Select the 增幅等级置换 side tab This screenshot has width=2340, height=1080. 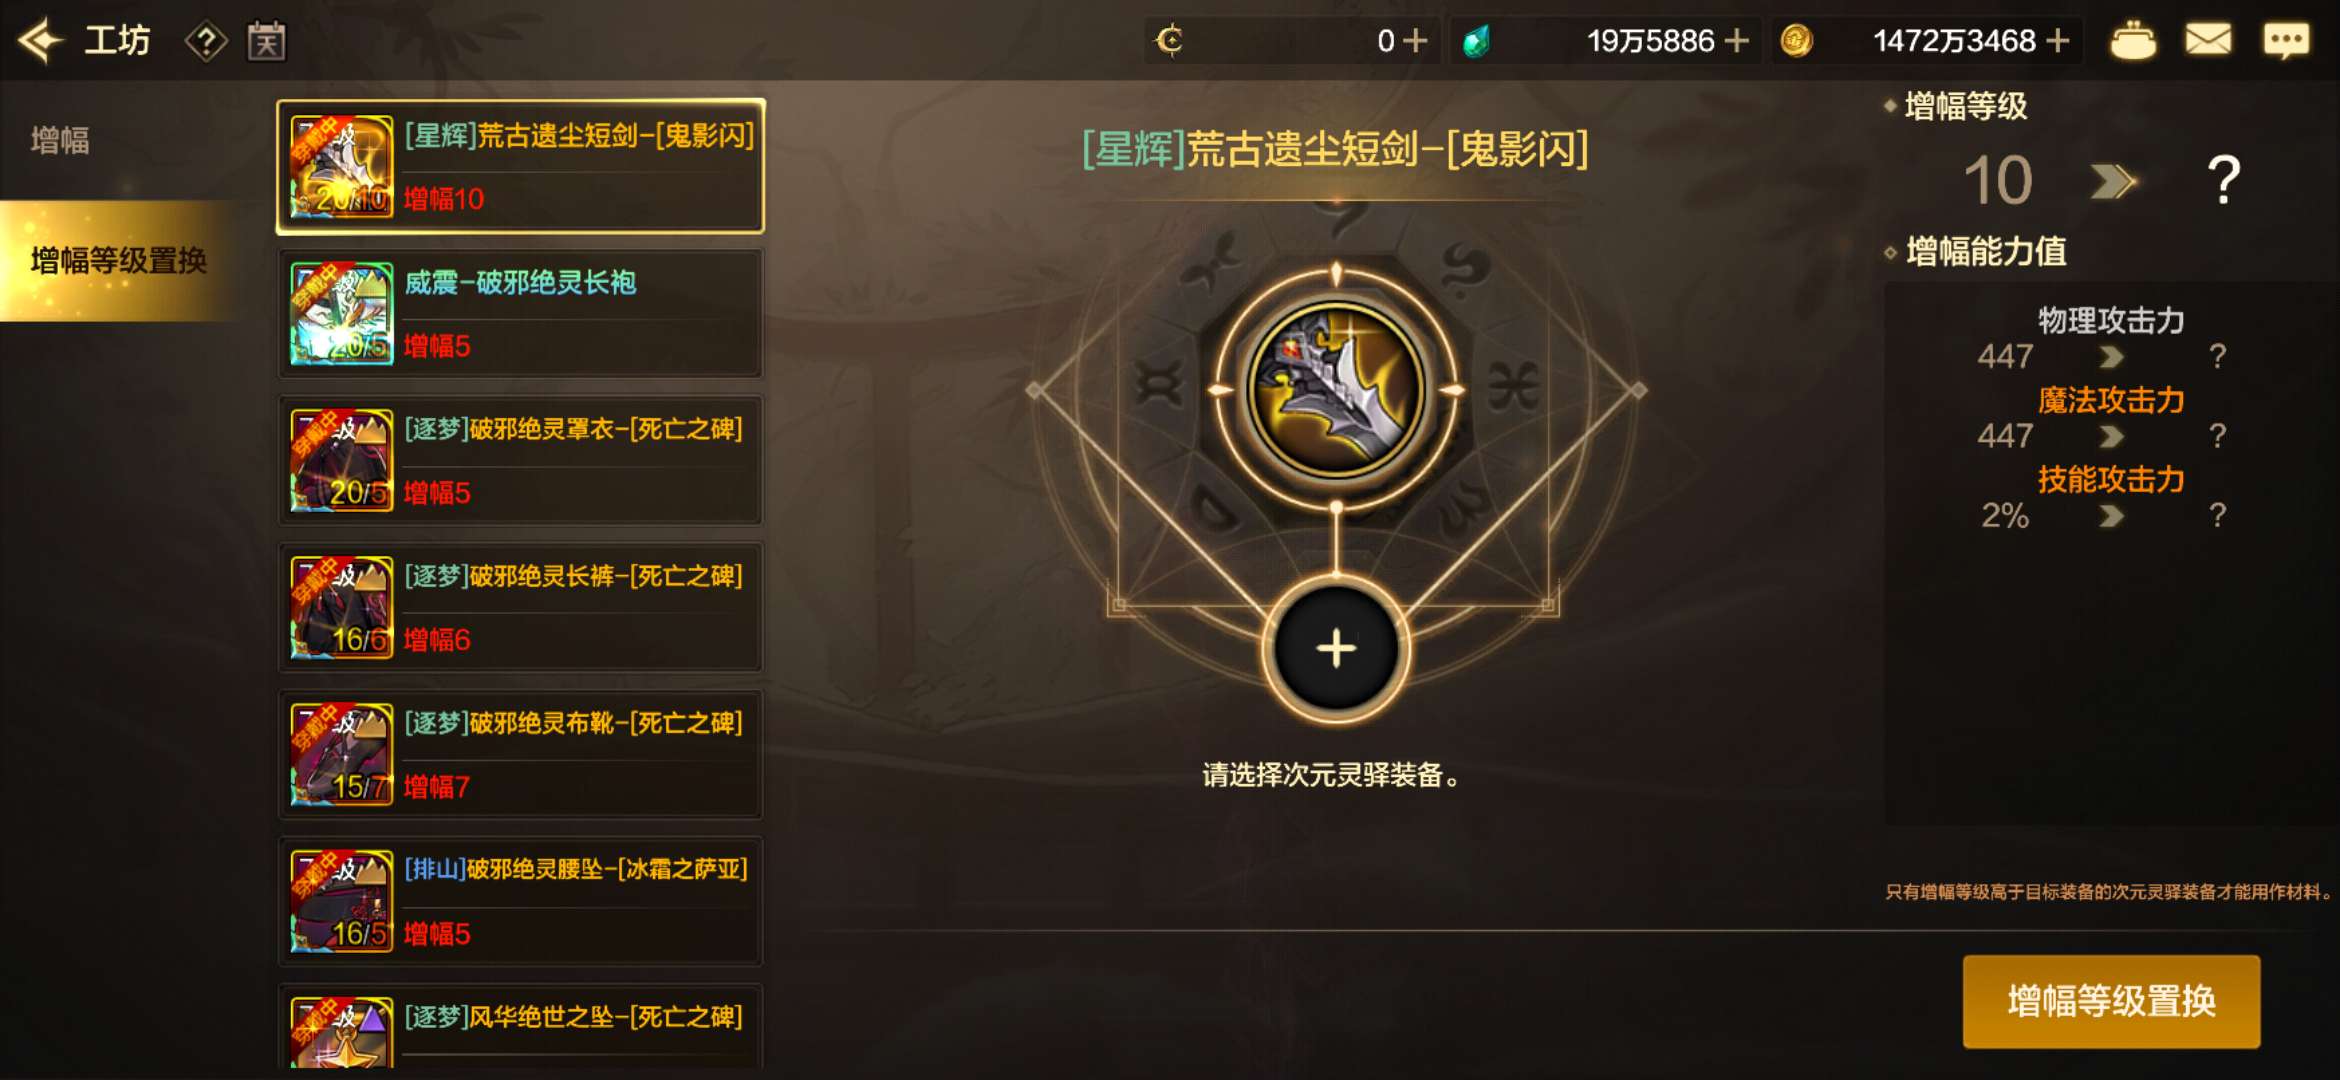click(x=120, y=260)
